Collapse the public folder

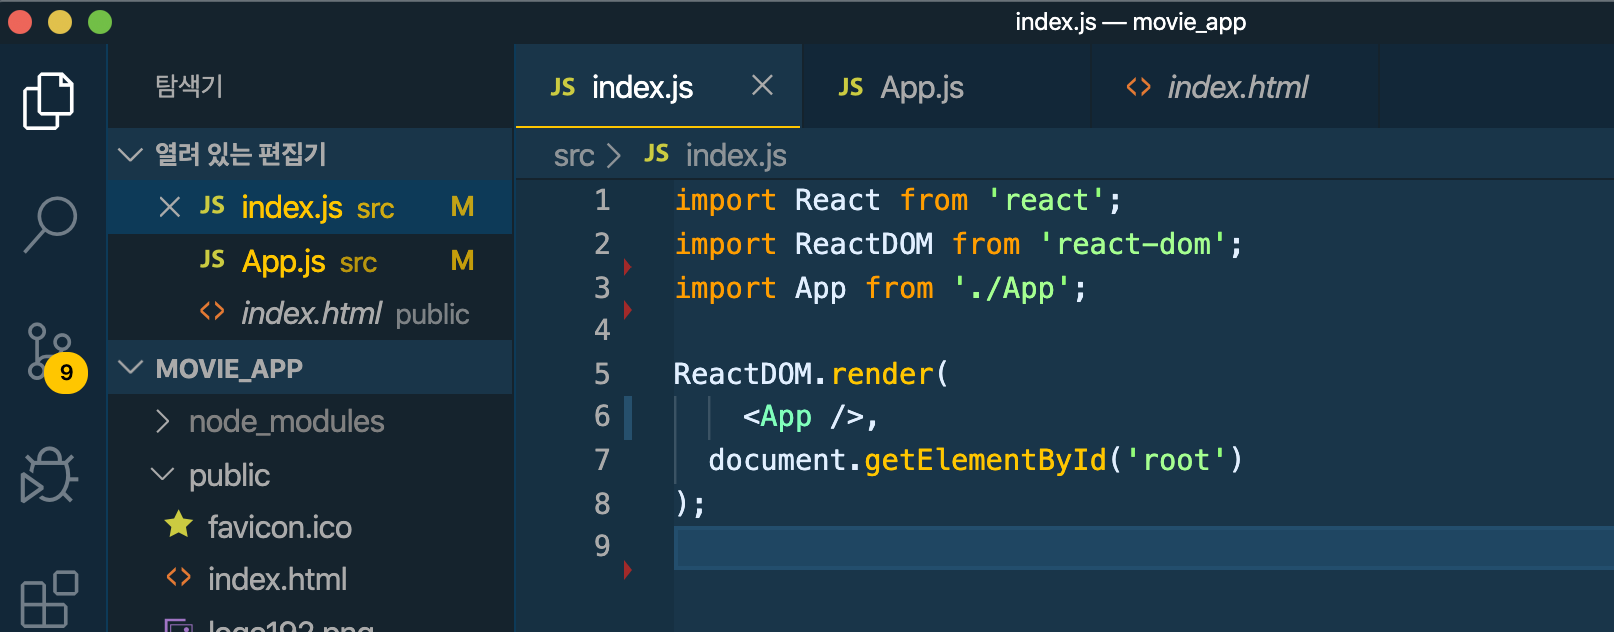click(310, 475)
